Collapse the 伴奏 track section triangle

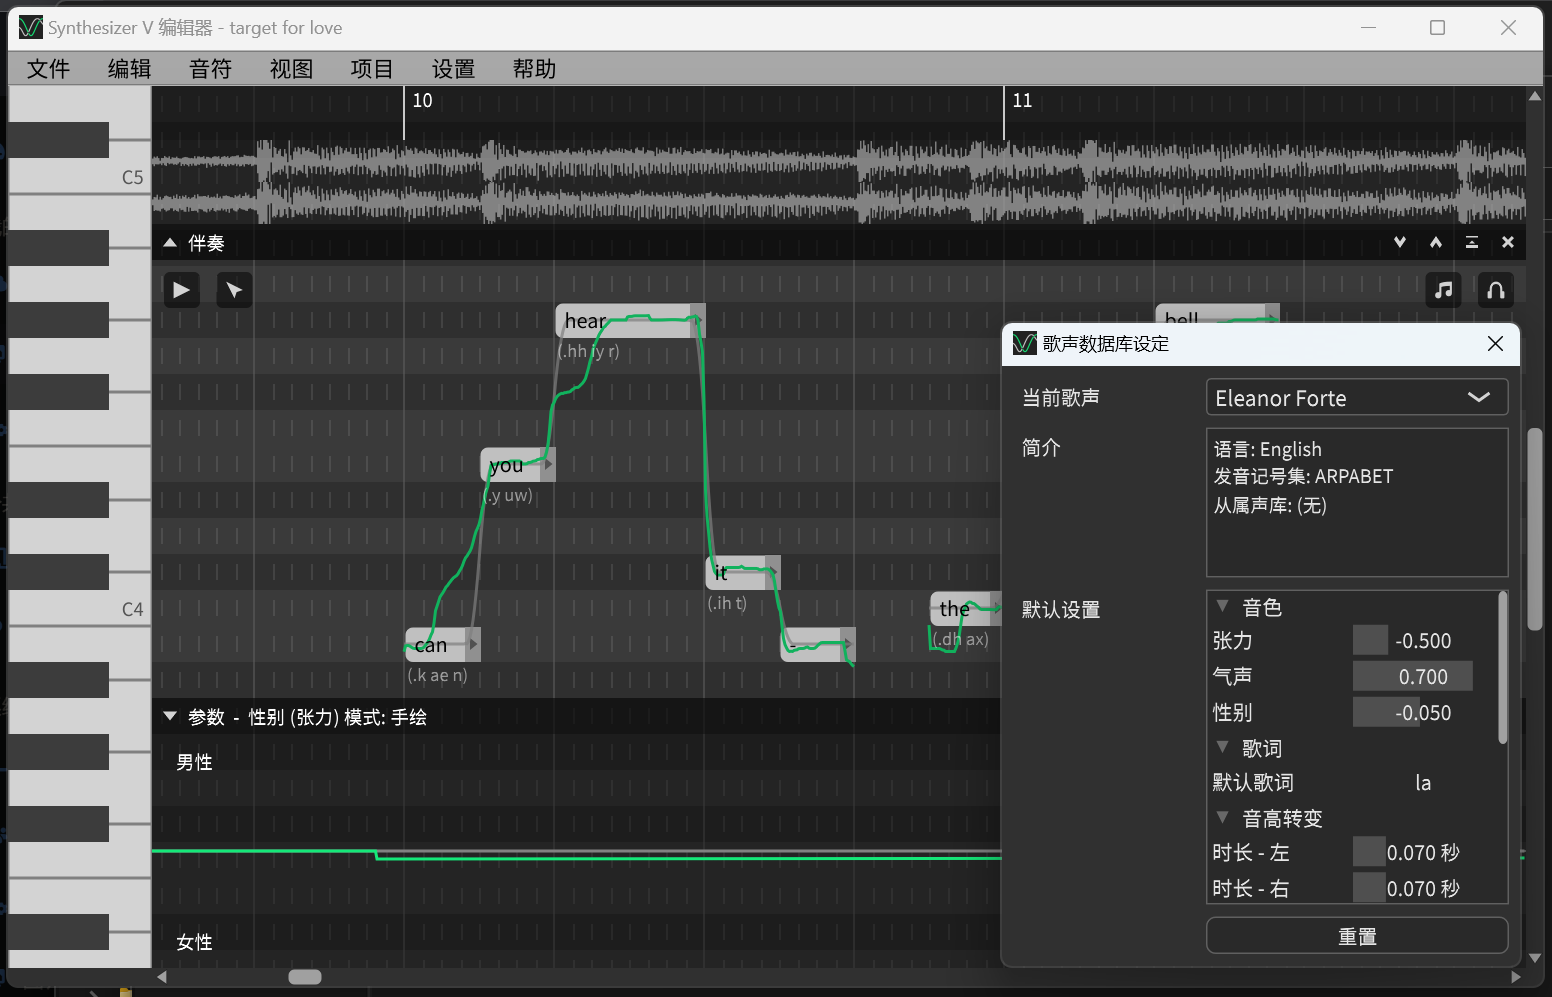coord(170,243)
